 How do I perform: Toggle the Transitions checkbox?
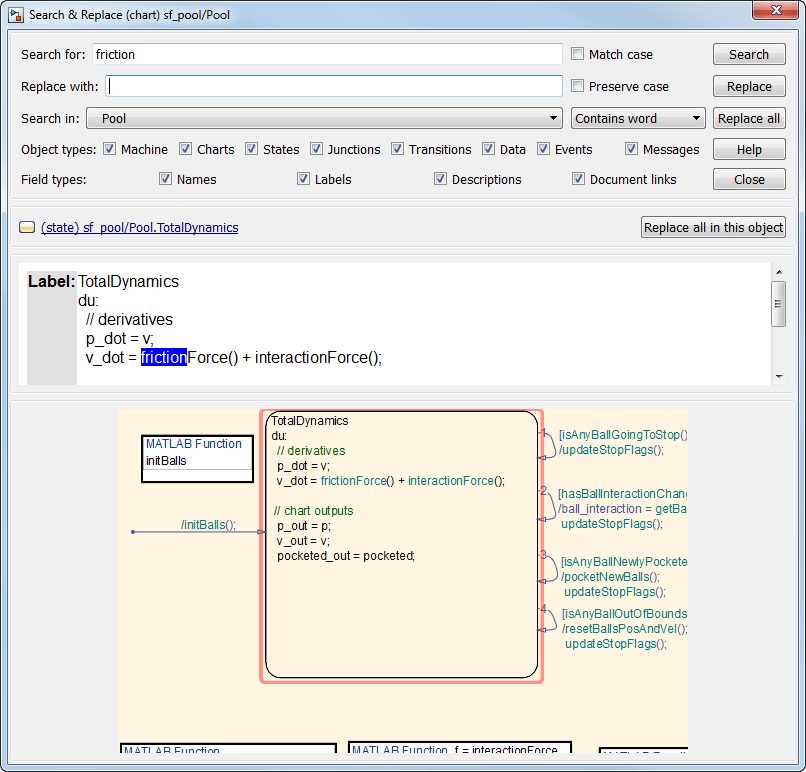(x=397, y=149)
